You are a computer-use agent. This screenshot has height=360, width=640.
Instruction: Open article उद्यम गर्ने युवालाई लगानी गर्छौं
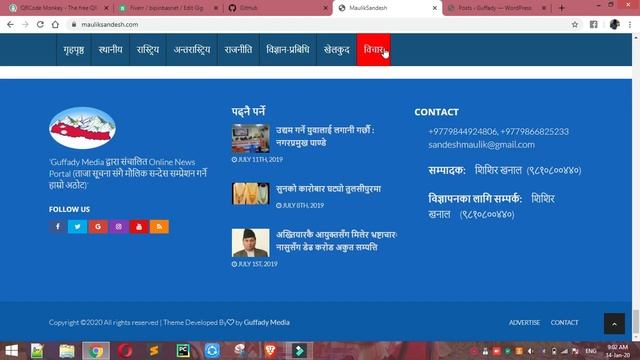click(325, 136)
